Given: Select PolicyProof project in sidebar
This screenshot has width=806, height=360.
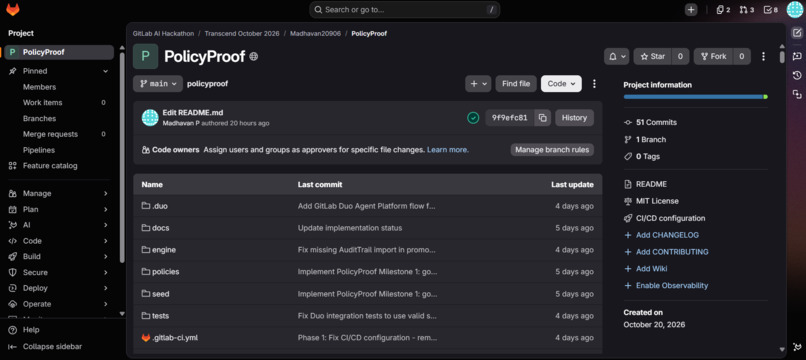Looking at the screenshot, I should [59, 52].
